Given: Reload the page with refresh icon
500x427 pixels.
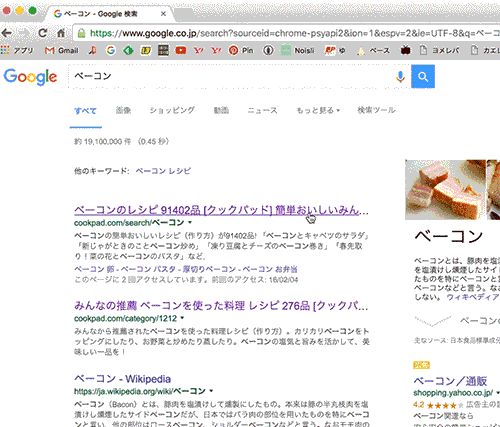Looking at the screenshot, I should 42,33.
